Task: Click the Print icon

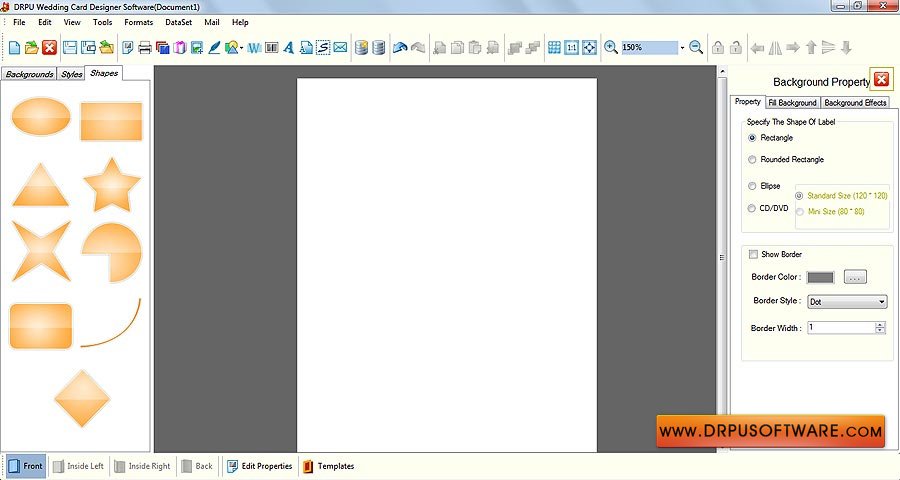Action: 145,48
